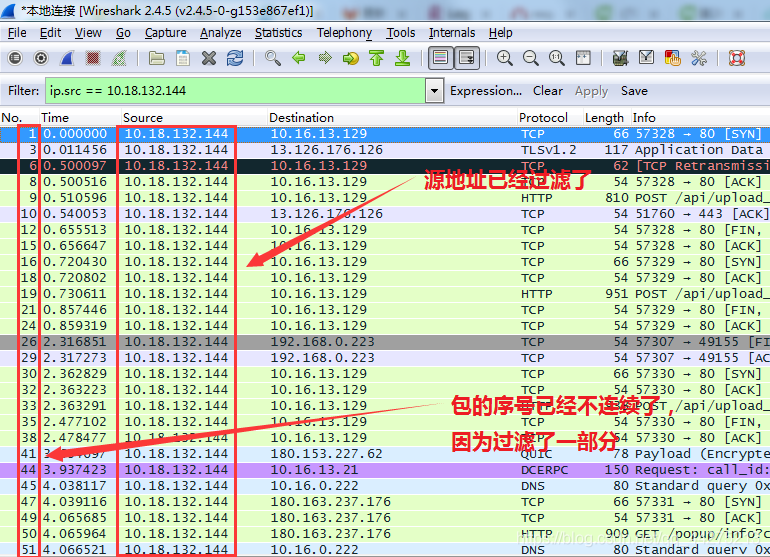Image resolution: width=770 pixels, height=557 pixels.
Task: Open preferences with tools icon
Action: coord(698,58)
